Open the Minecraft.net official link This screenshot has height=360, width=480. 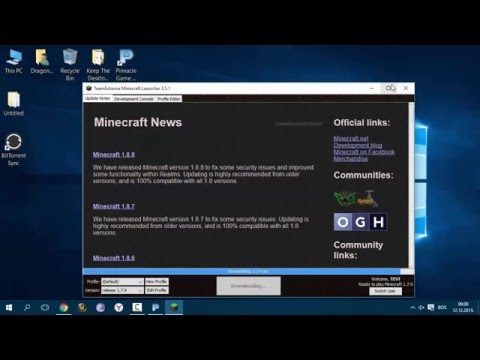click(x=351, y=138)
